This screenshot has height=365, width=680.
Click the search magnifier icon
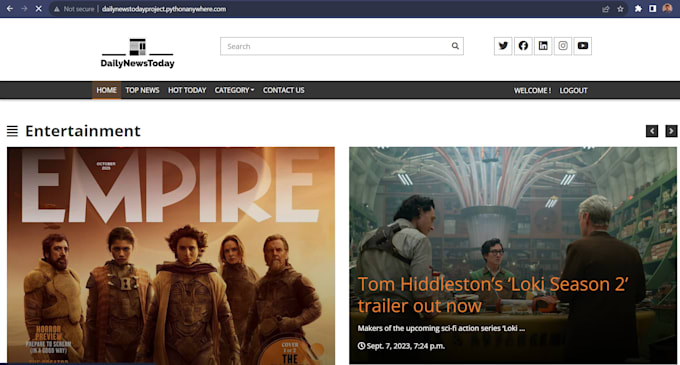[455, 46]
